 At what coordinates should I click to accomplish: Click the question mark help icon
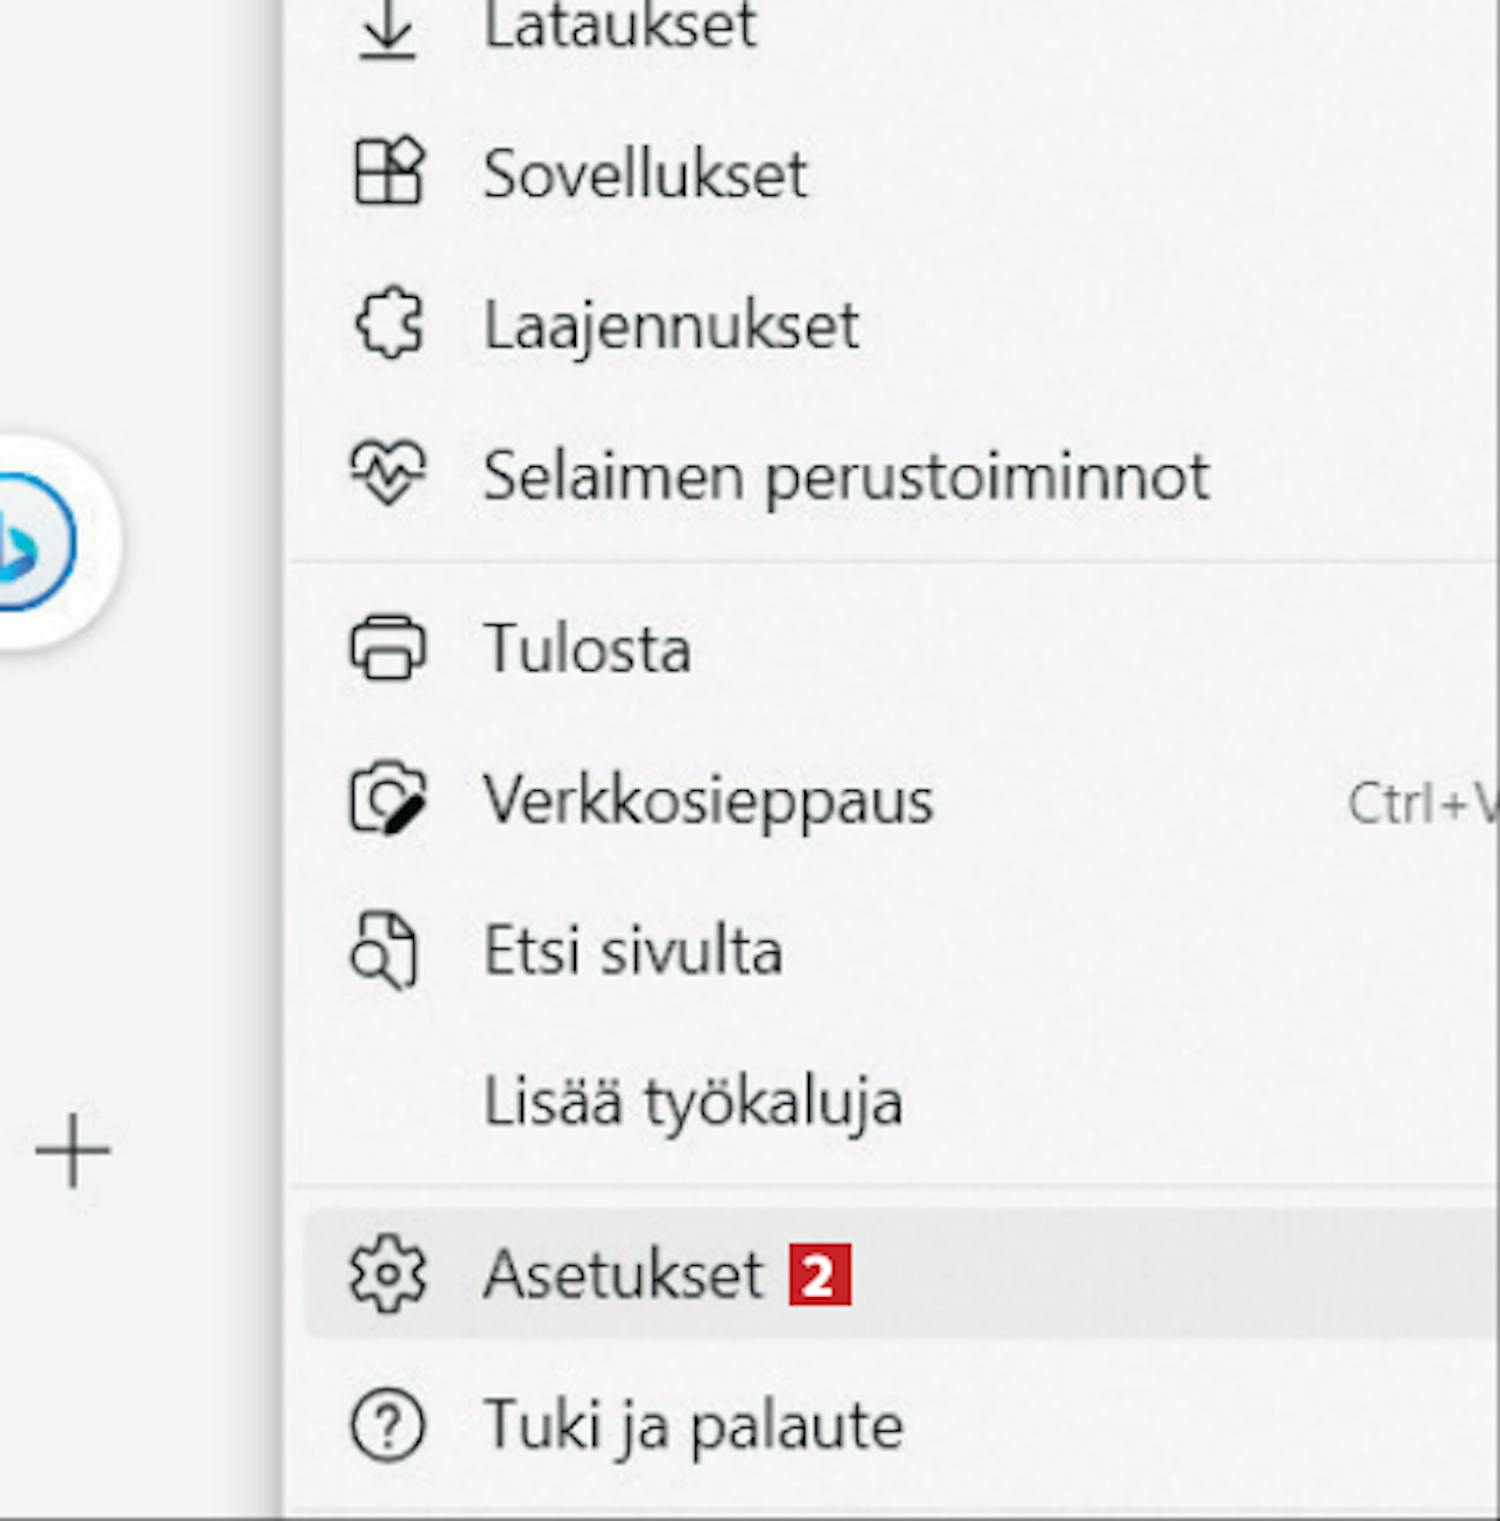388,1425
